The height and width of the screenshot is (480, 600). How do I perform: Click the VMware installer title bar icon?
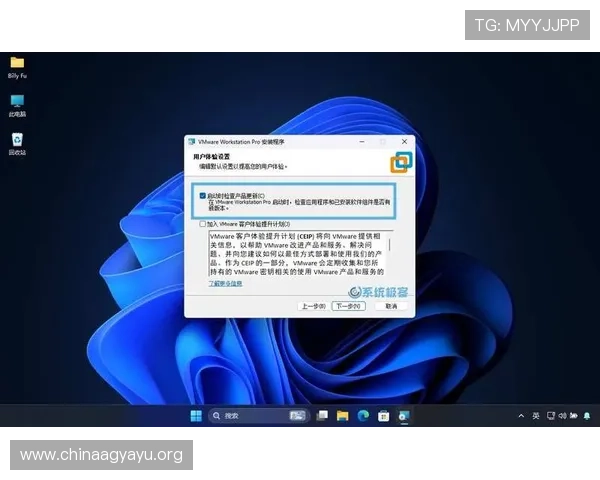192,142
